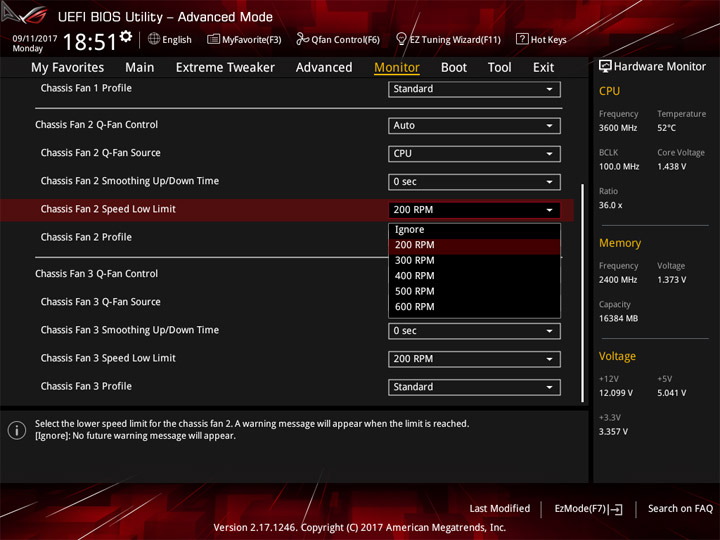Switch to the Boot tab
The width and height of the screenshot is (720, 540).
pyautogui.click(x=454, y=68)
